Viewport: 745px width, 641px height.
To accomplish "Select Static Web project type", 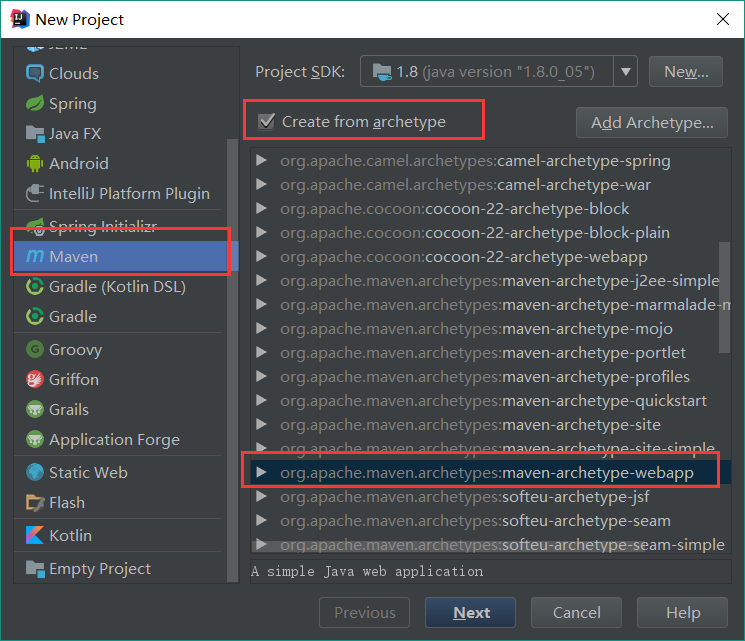I will (120, 472).
